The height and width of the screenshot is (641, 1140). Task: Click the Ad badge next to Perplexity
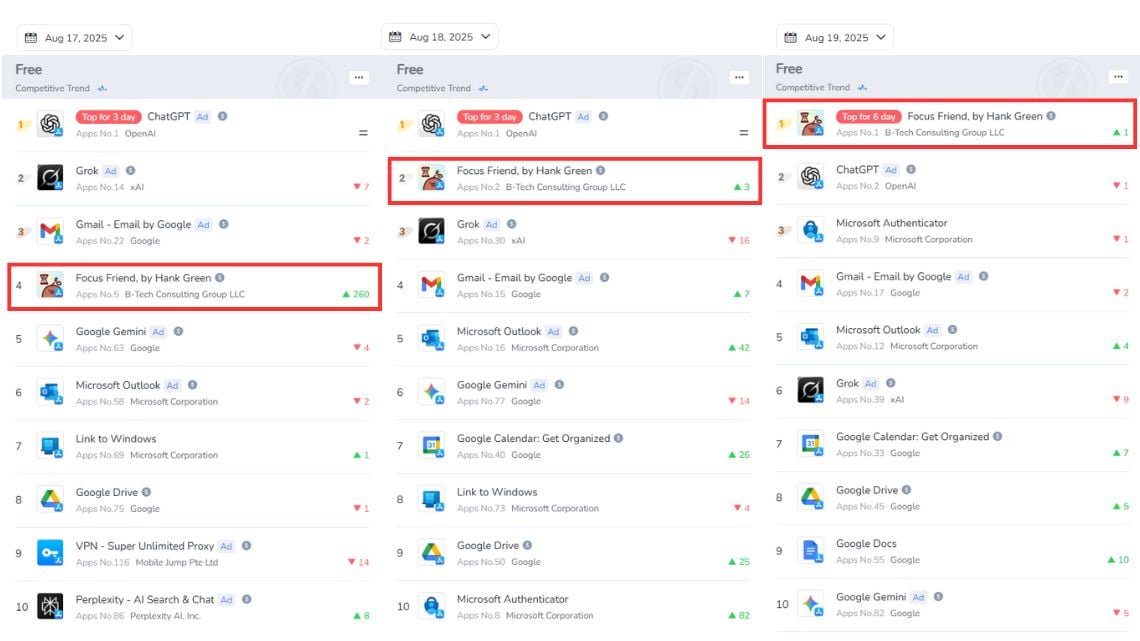pyautogui.click(x=227, y=600)
